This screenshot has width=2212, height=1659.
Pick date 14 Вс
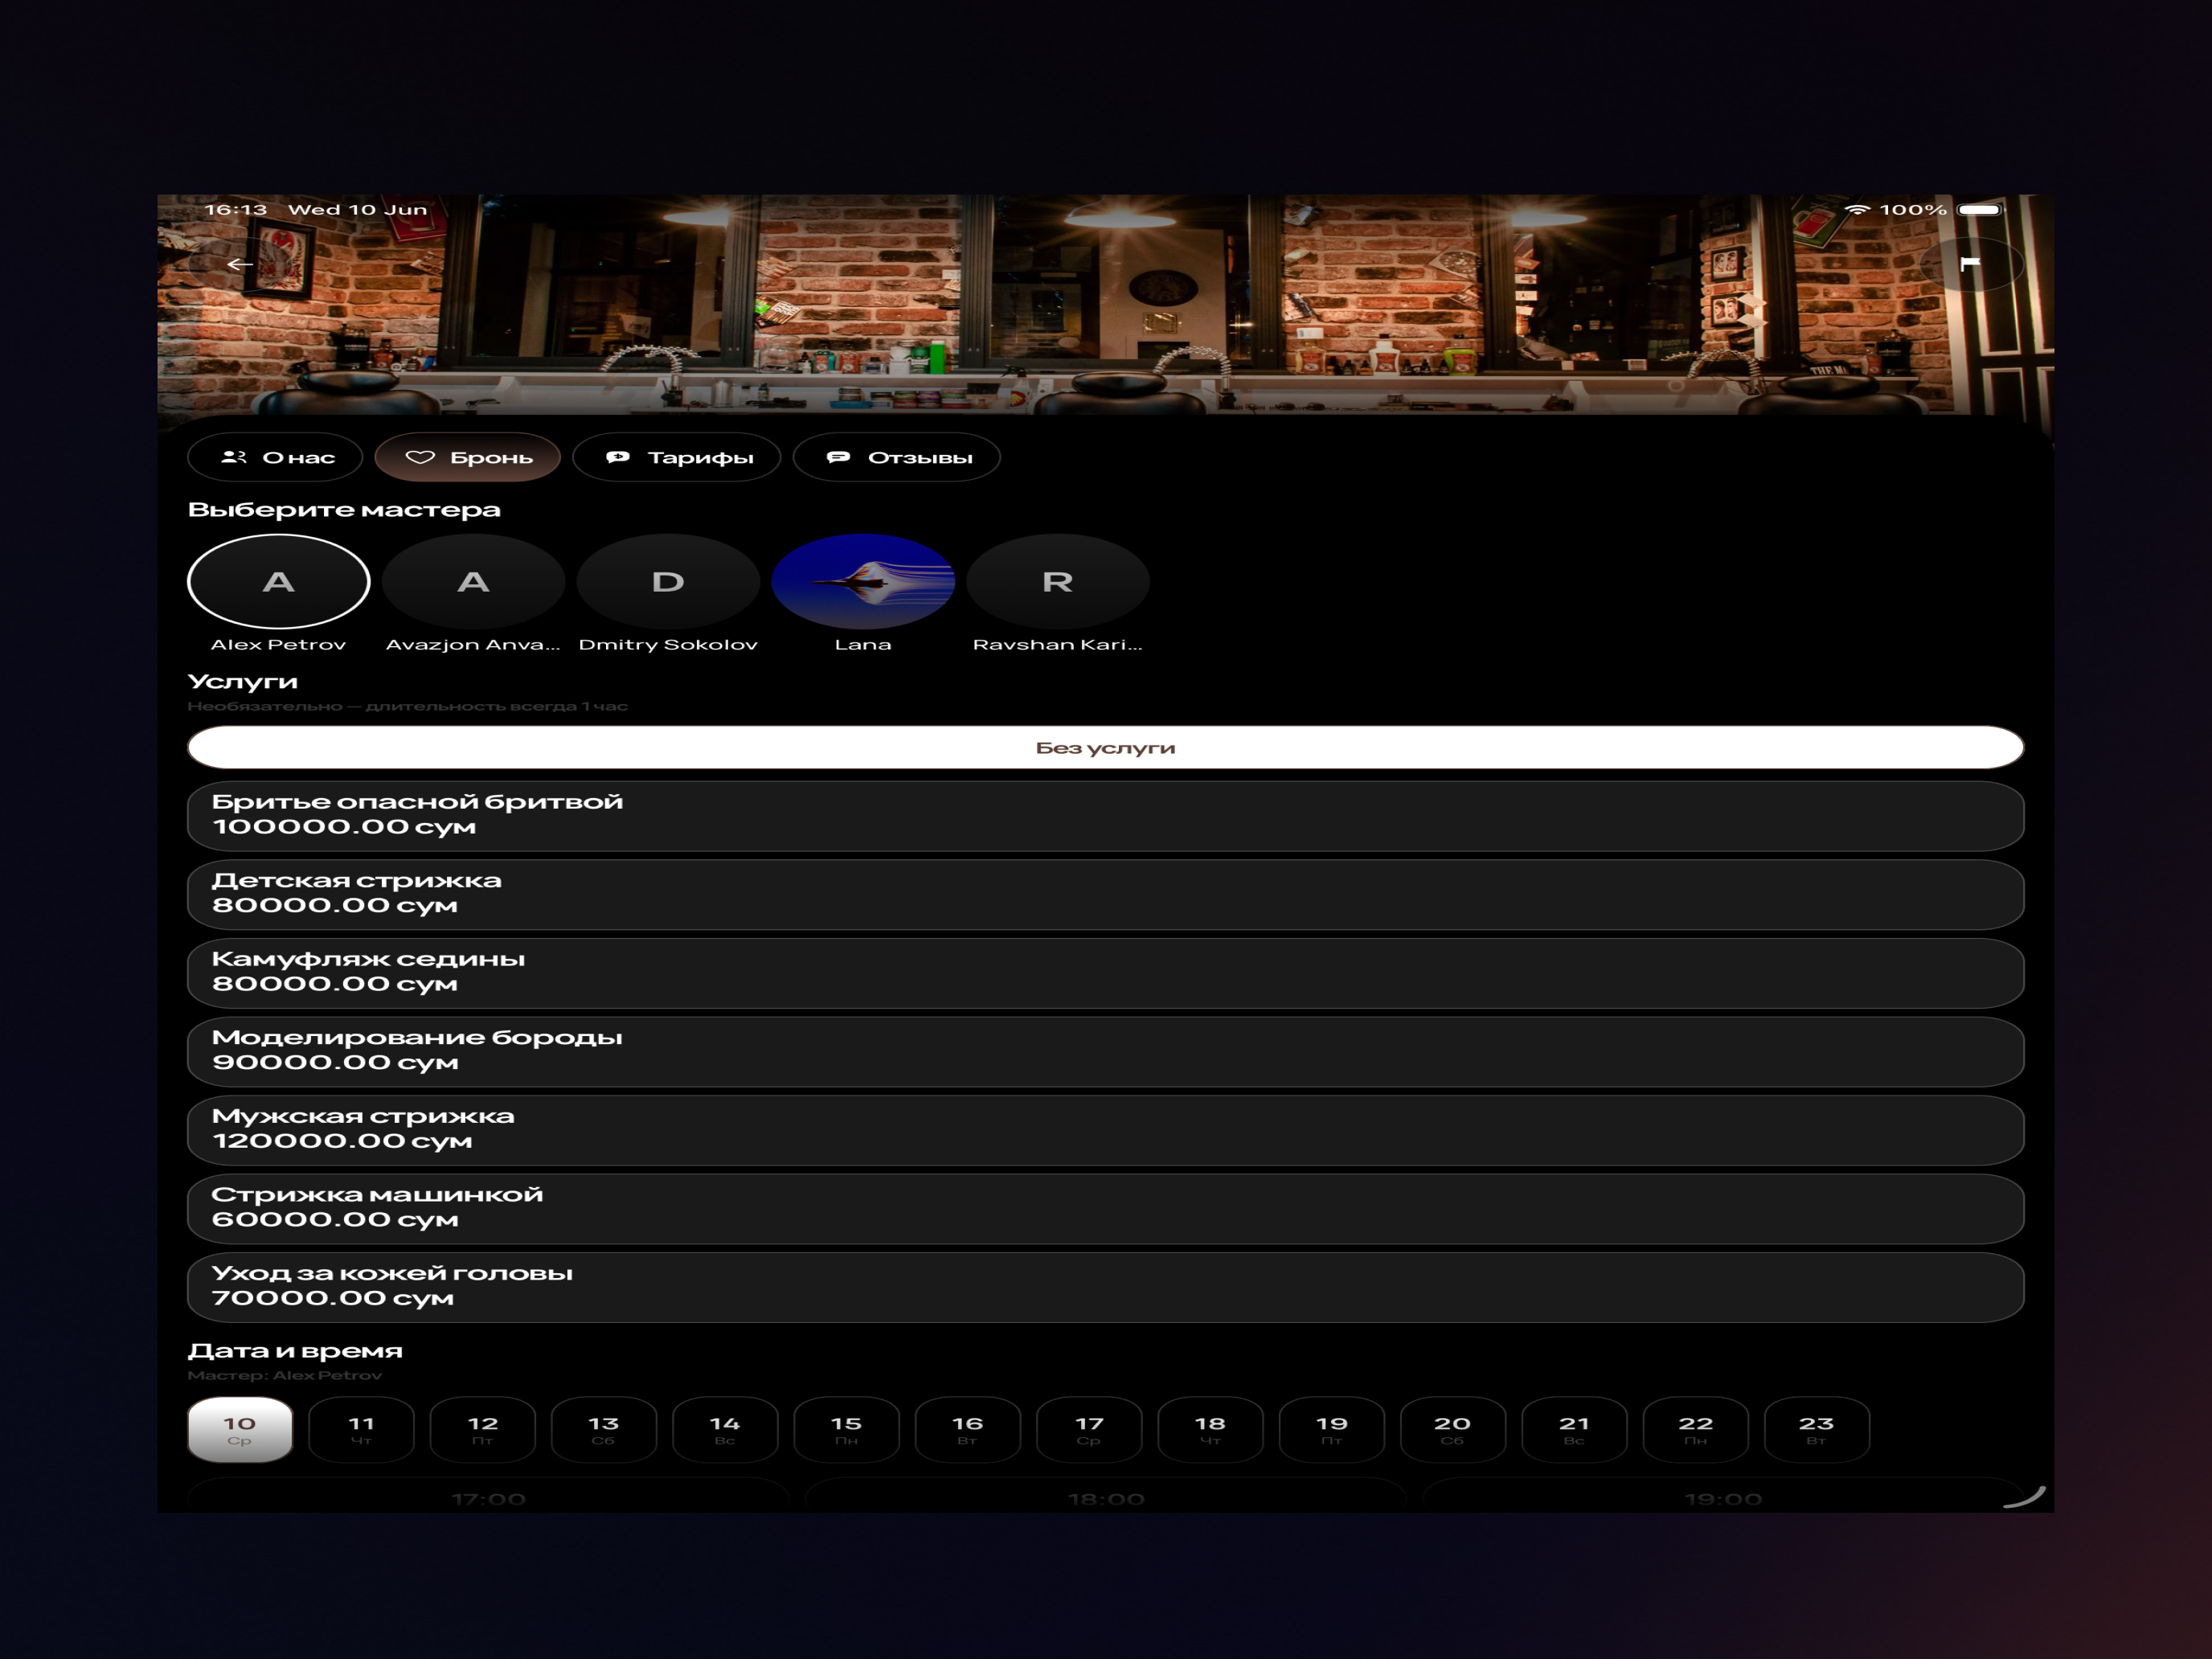725,1430
